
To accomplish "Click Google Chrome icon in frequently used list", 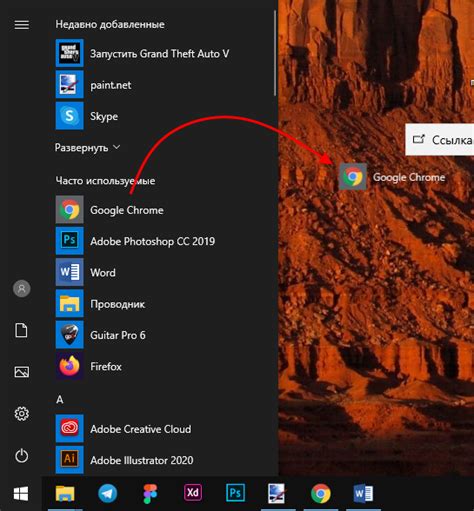I will 69,209.
